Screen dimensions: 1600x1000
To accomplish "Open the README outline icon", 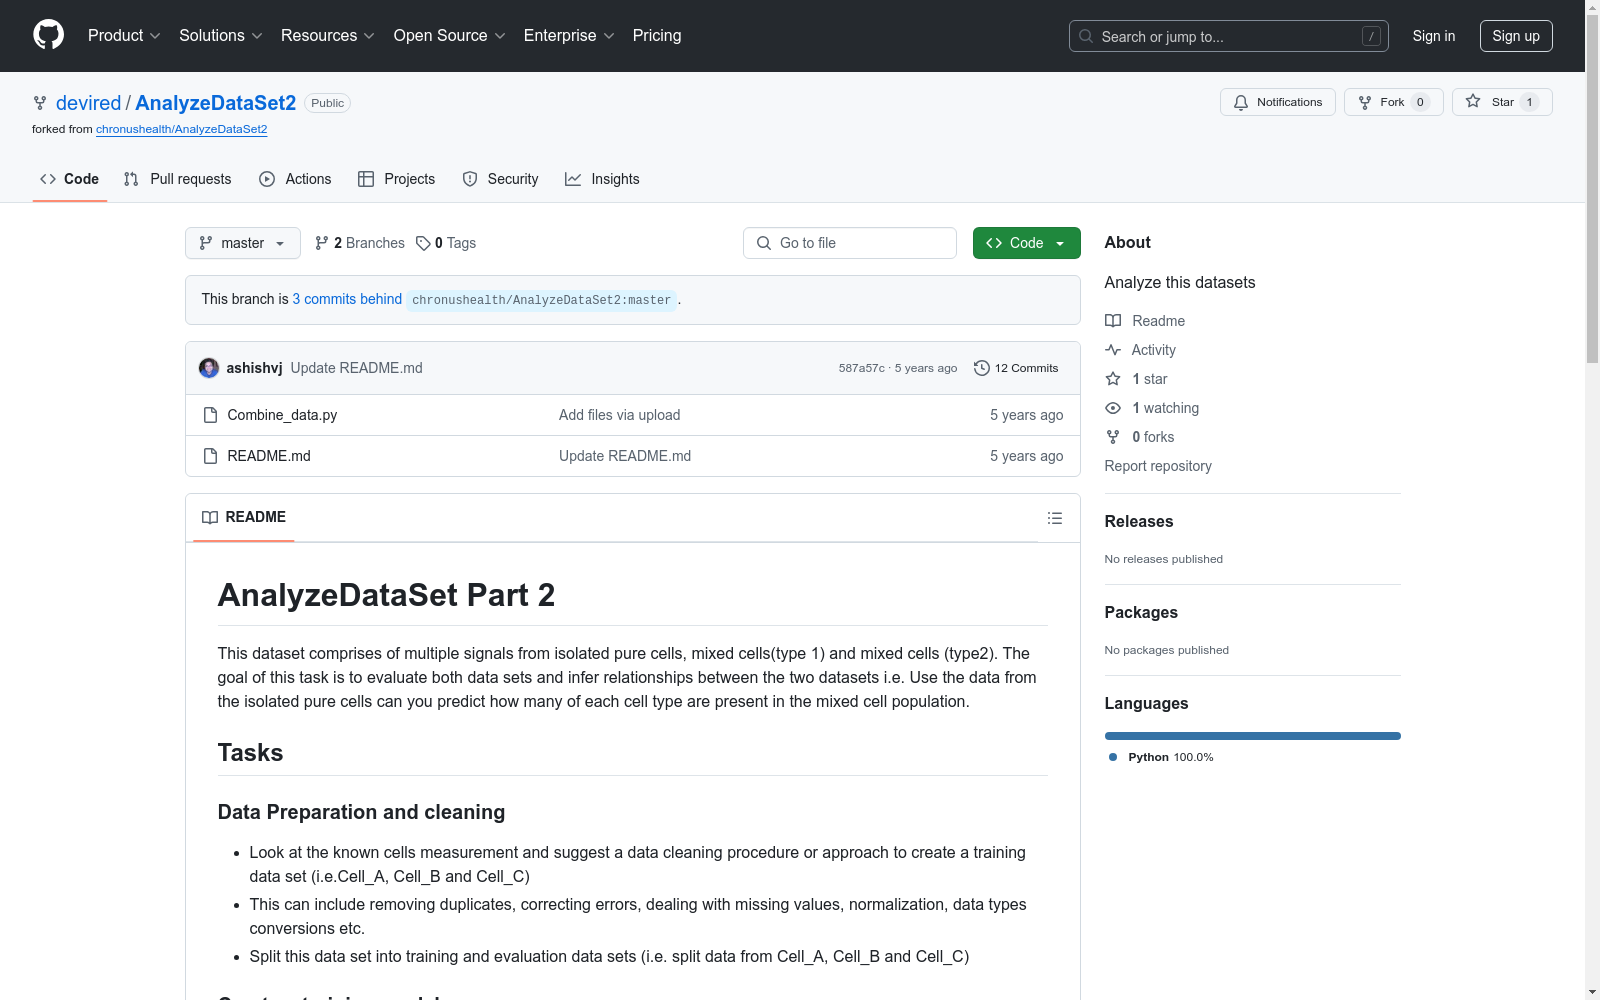I will 1055,518.
